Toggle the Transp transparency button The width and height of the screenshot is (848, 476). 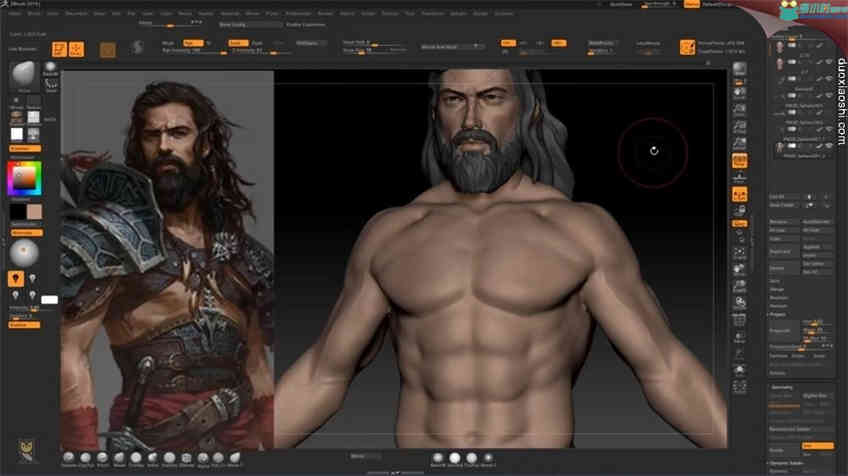pos(740,337)
